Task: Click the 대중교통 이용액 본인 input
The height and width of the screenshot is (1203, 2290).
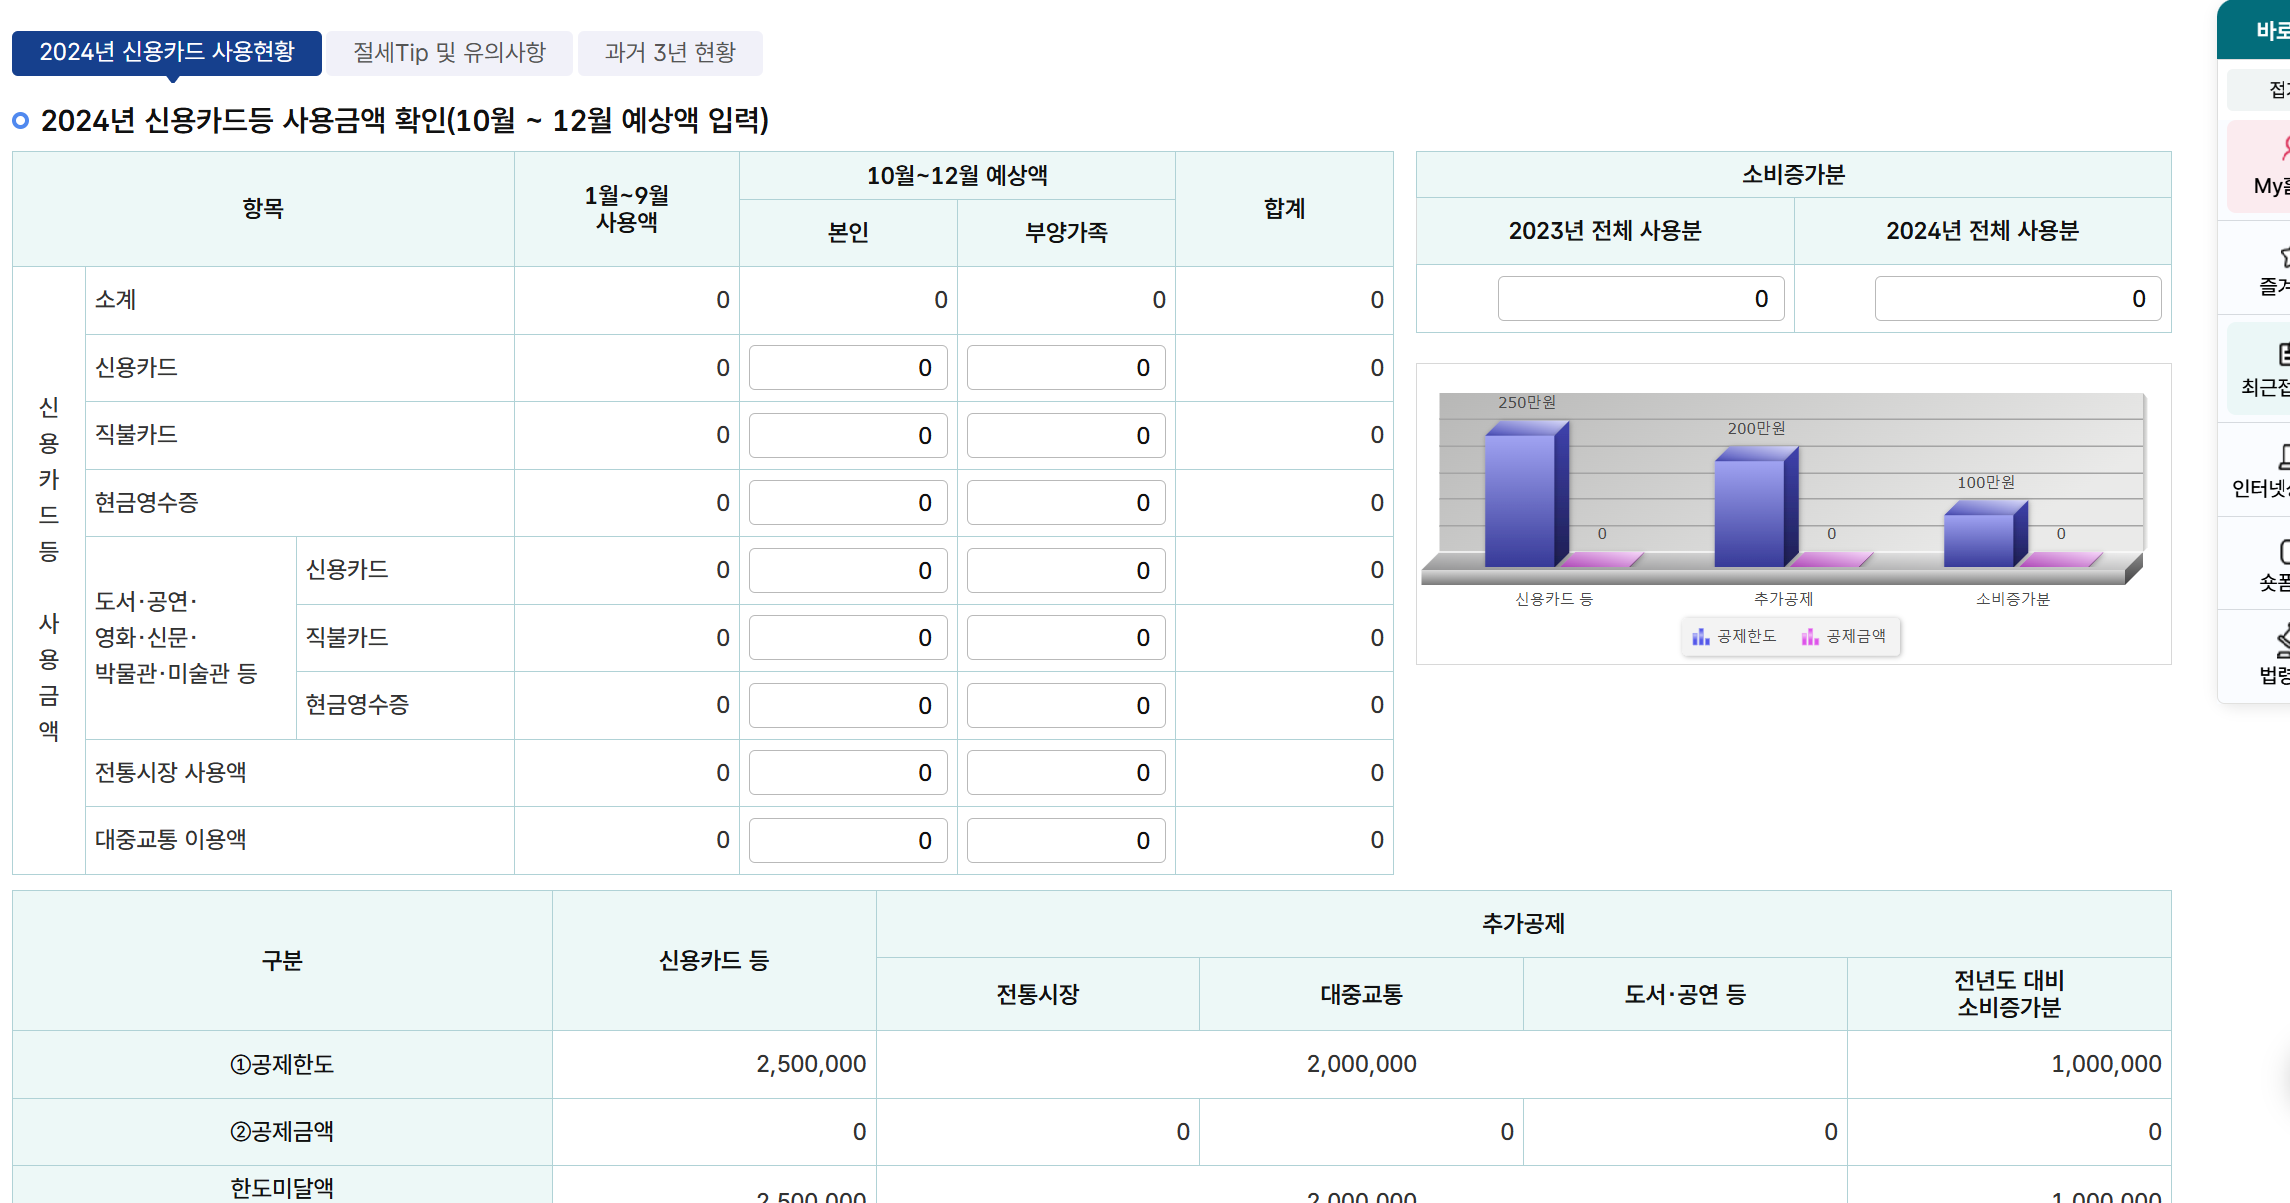Action: (x=848, y=840)
